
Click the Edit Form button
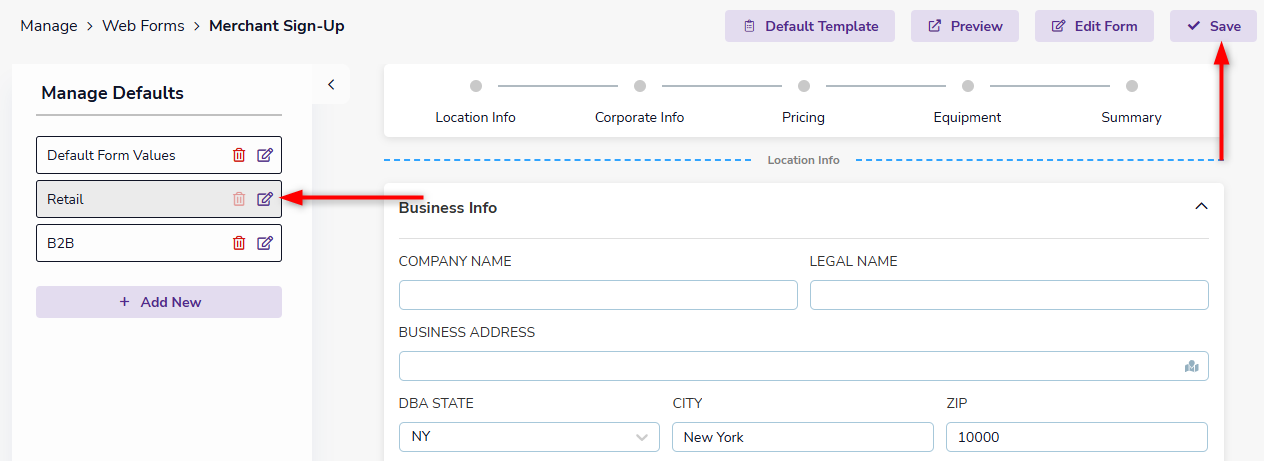pyautogui.click(x=1094, y=26)
